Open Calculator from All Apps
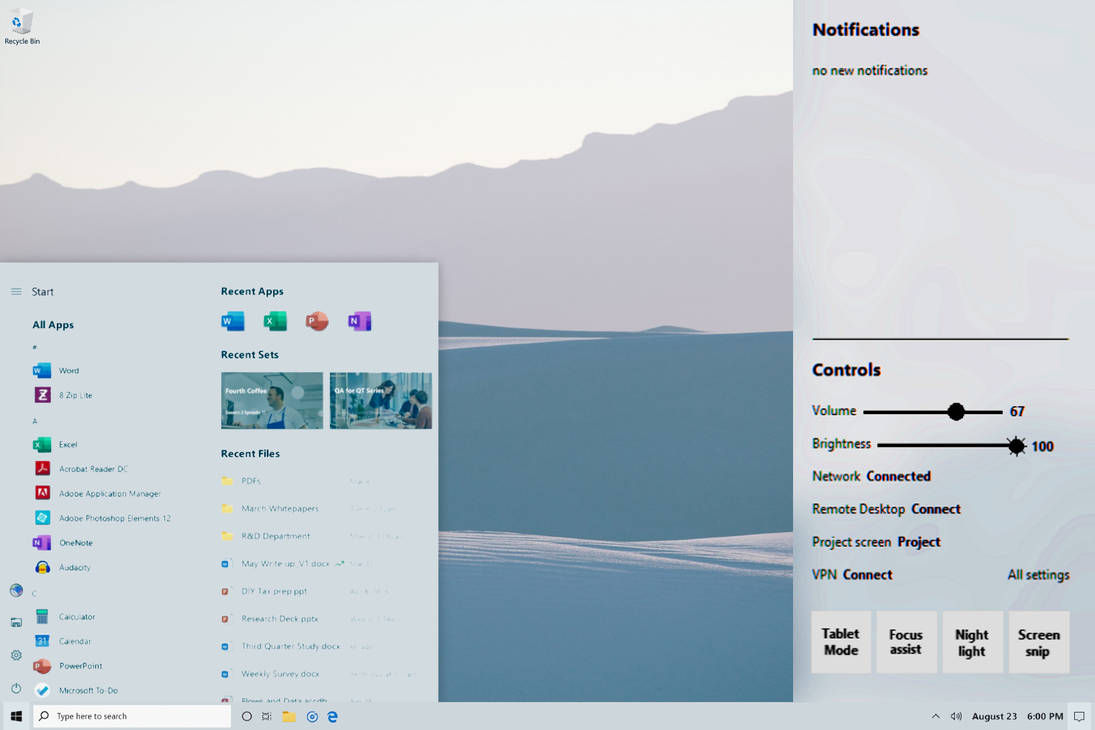Screen dimensions: 1095x730 coord(64,617)
